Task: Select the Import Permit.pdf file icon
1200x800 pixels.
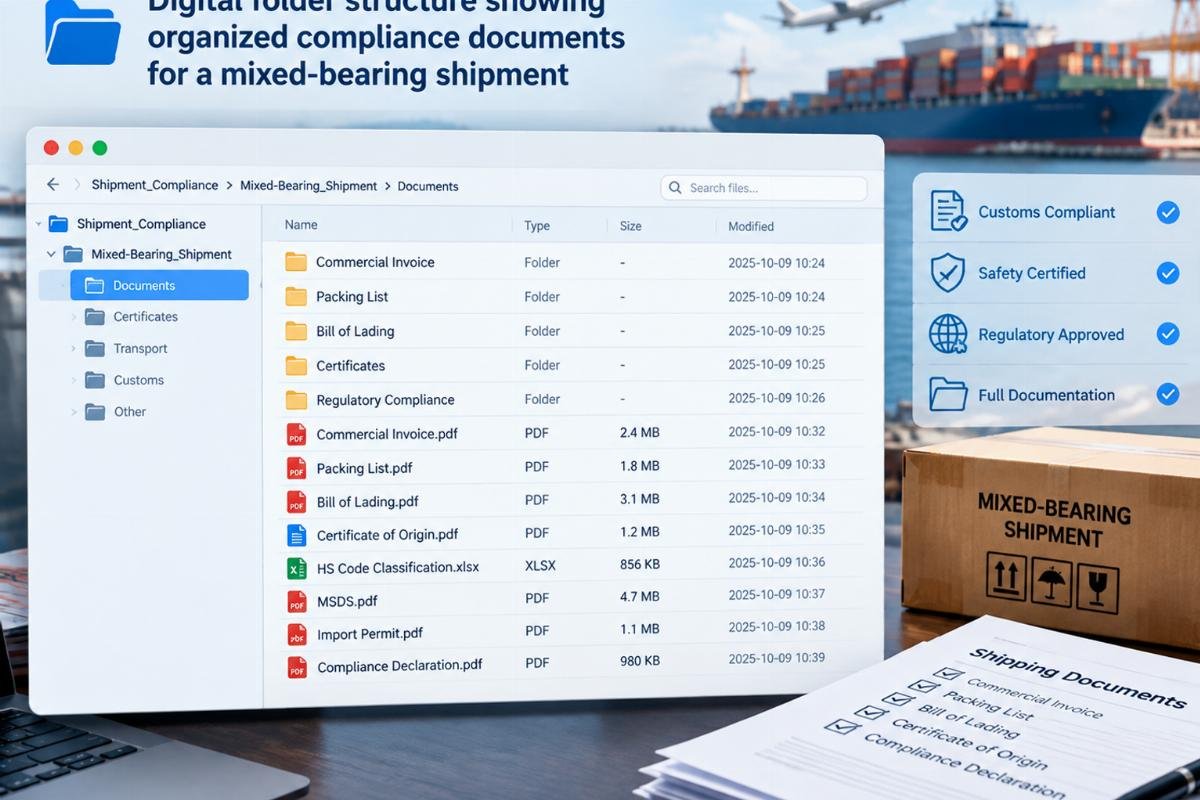Action: (297, 634)
